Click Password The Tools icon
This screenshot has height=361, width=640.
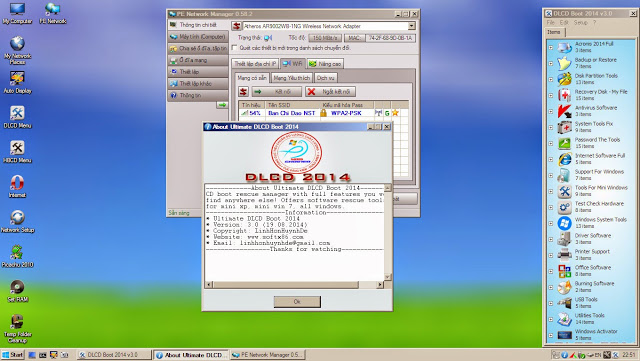pyautogui.click(x=564, y=143)
